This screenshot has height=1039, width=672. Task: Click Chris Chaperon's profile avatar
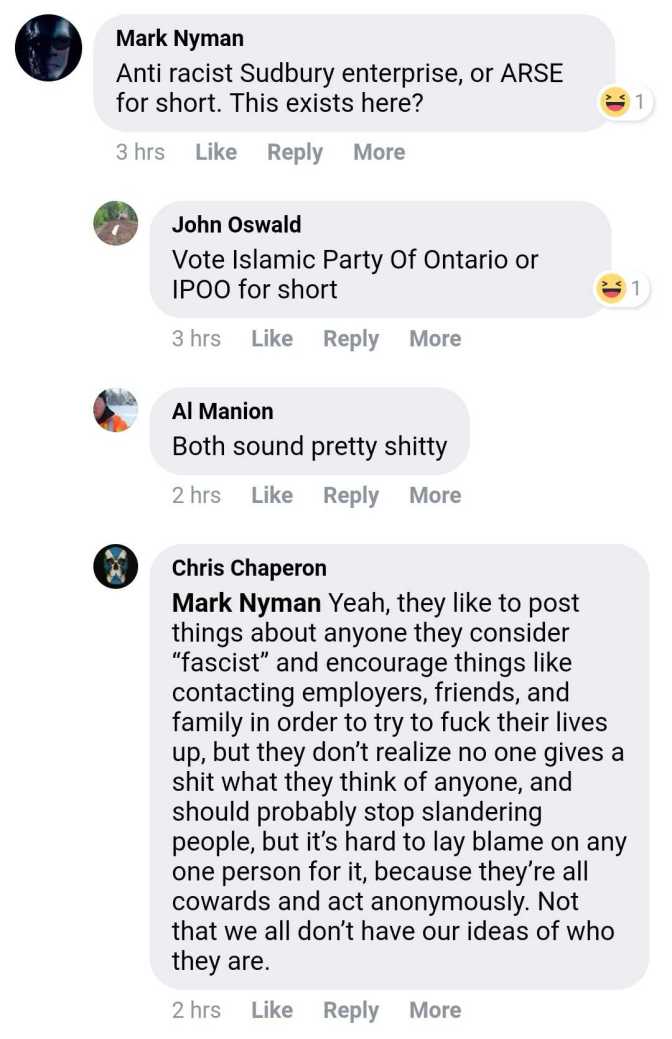[x=115, y=567]
